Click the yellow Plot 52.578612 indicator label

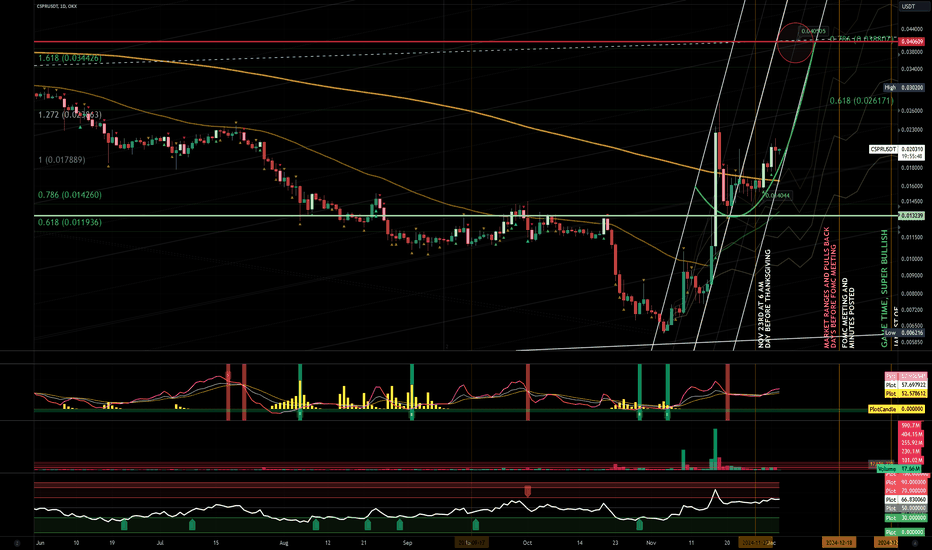point(906,394)
